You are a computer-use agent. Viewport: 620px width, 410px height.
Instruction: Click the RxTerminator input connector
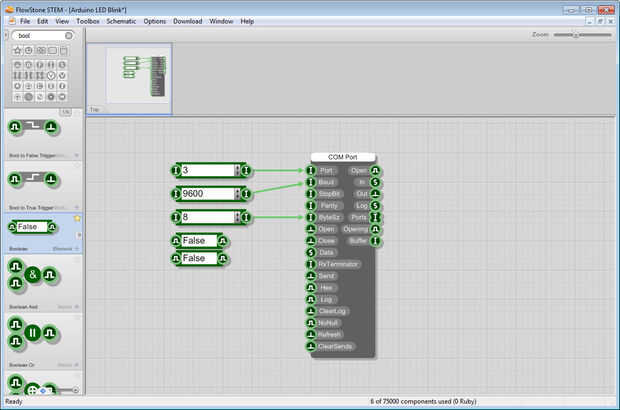click(x=311, y=264)
